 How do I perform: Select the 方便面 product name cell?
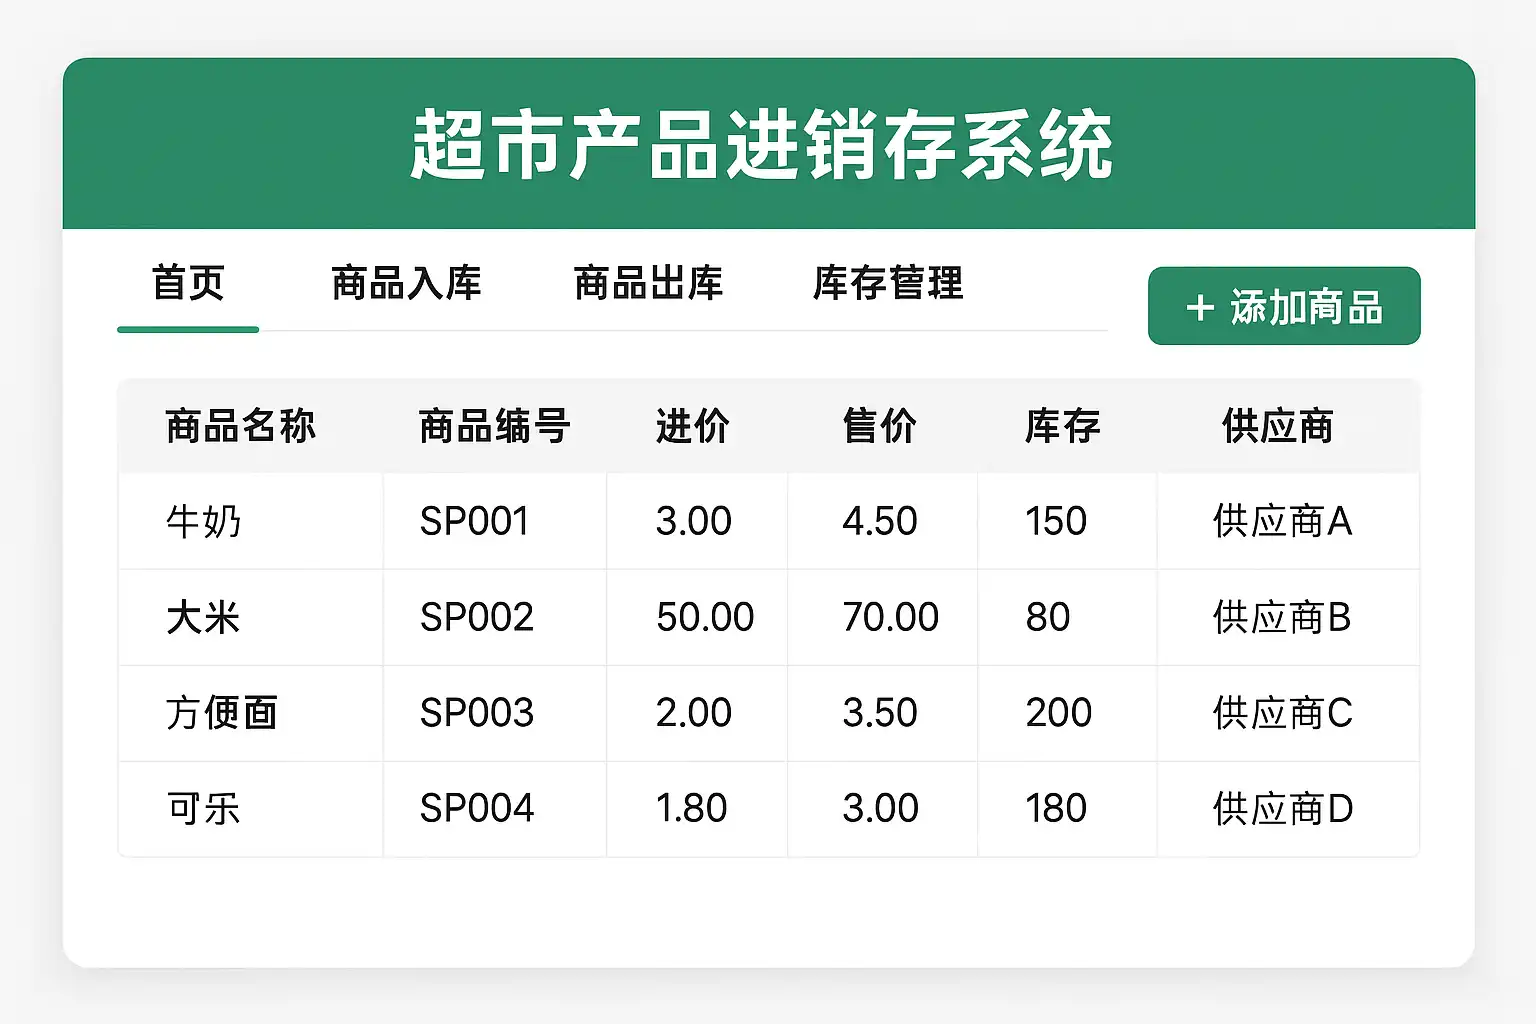tap(222, 713)
